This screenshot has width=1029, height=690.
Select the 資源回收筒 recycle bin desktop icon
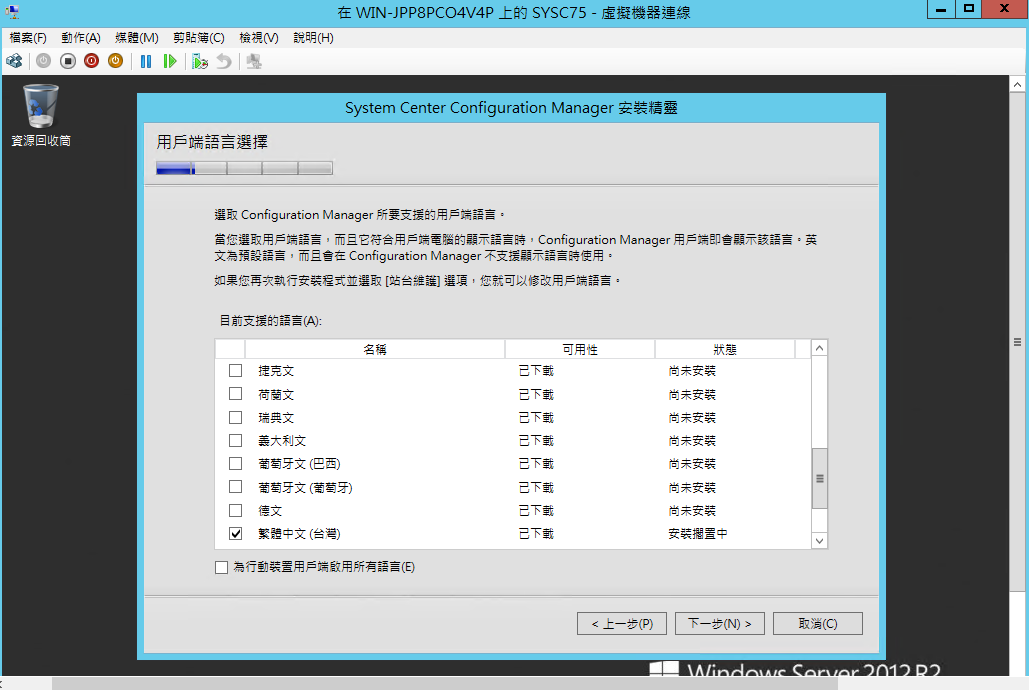(41, 116)
